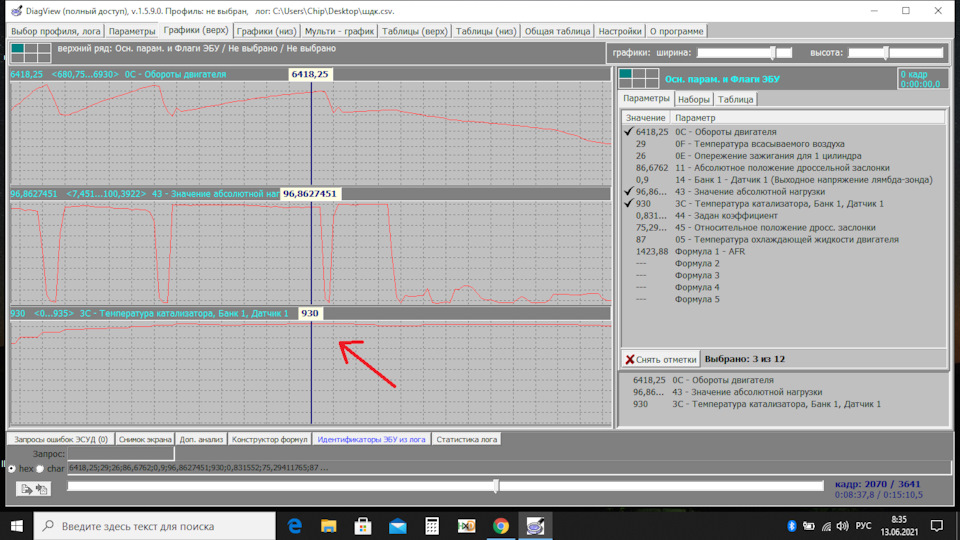
Task: Click into Запрос input field
Action: (121, 454)
